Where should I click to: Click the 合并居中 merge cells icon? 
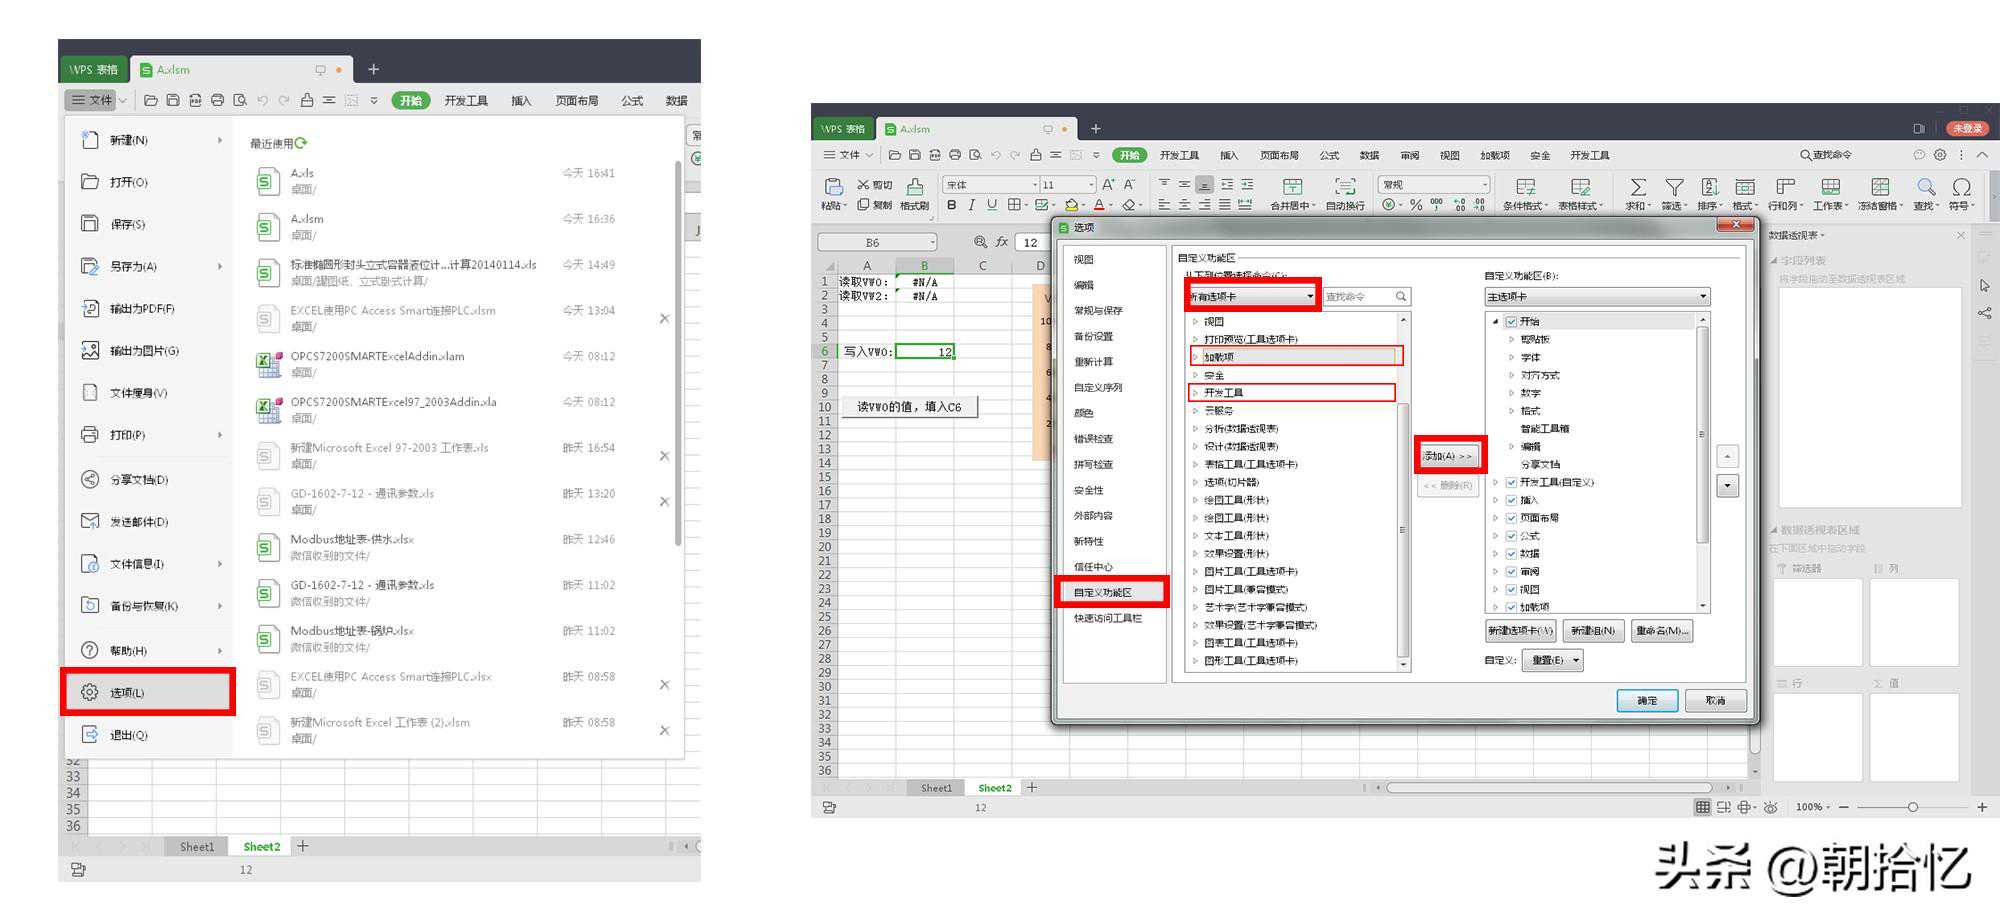click(x=1292, y=187)
